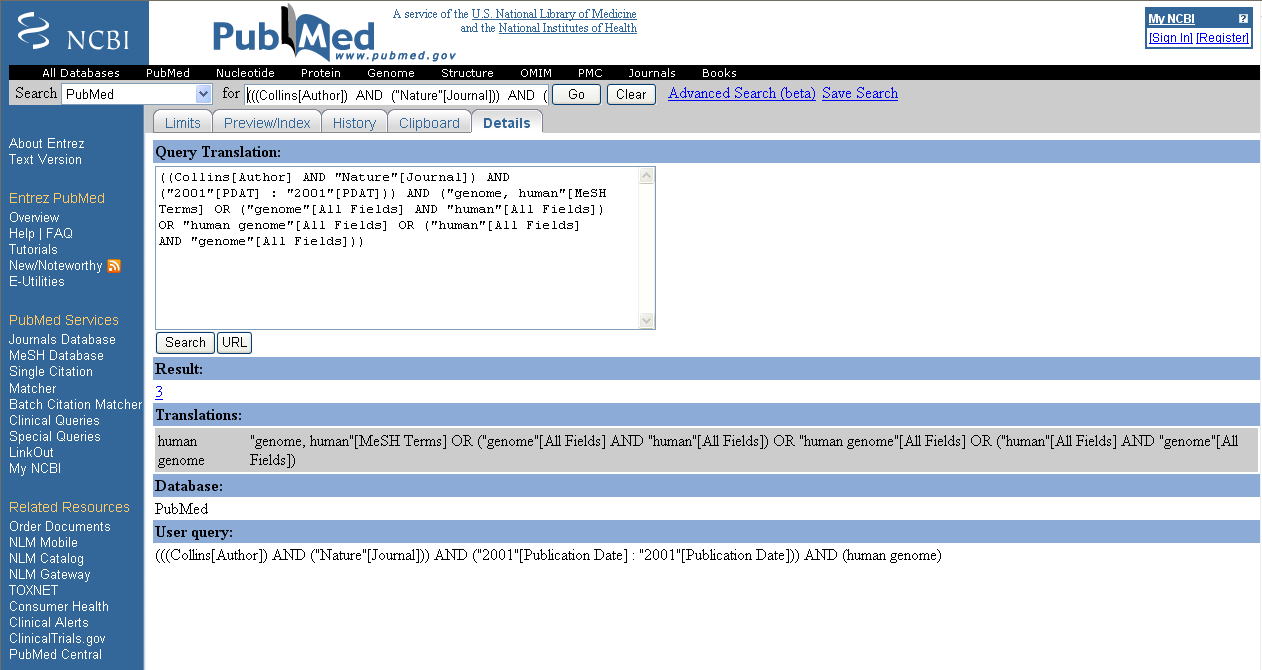Click the Help link in sidebar
The image size is (1262, 670).
22,234
